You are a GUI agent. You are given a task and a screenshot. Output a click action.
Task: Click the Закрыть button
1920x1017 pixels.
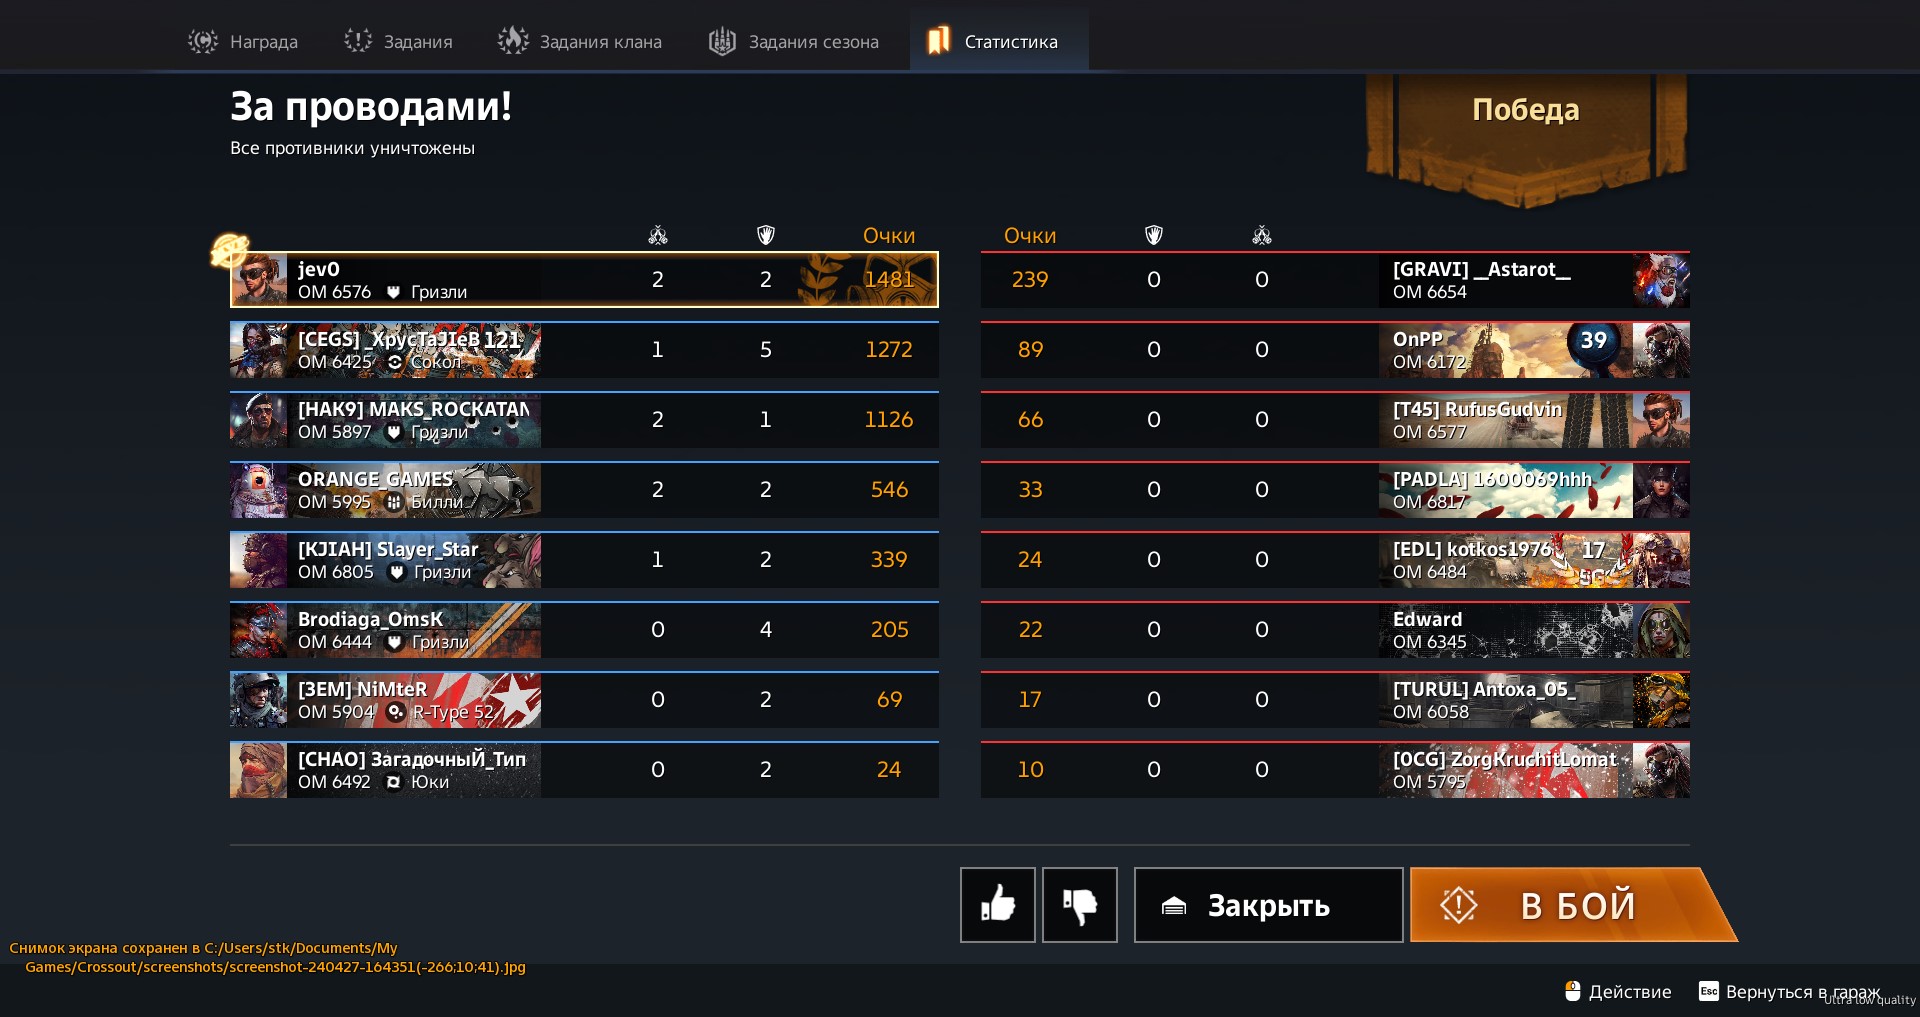[1268, 905]
